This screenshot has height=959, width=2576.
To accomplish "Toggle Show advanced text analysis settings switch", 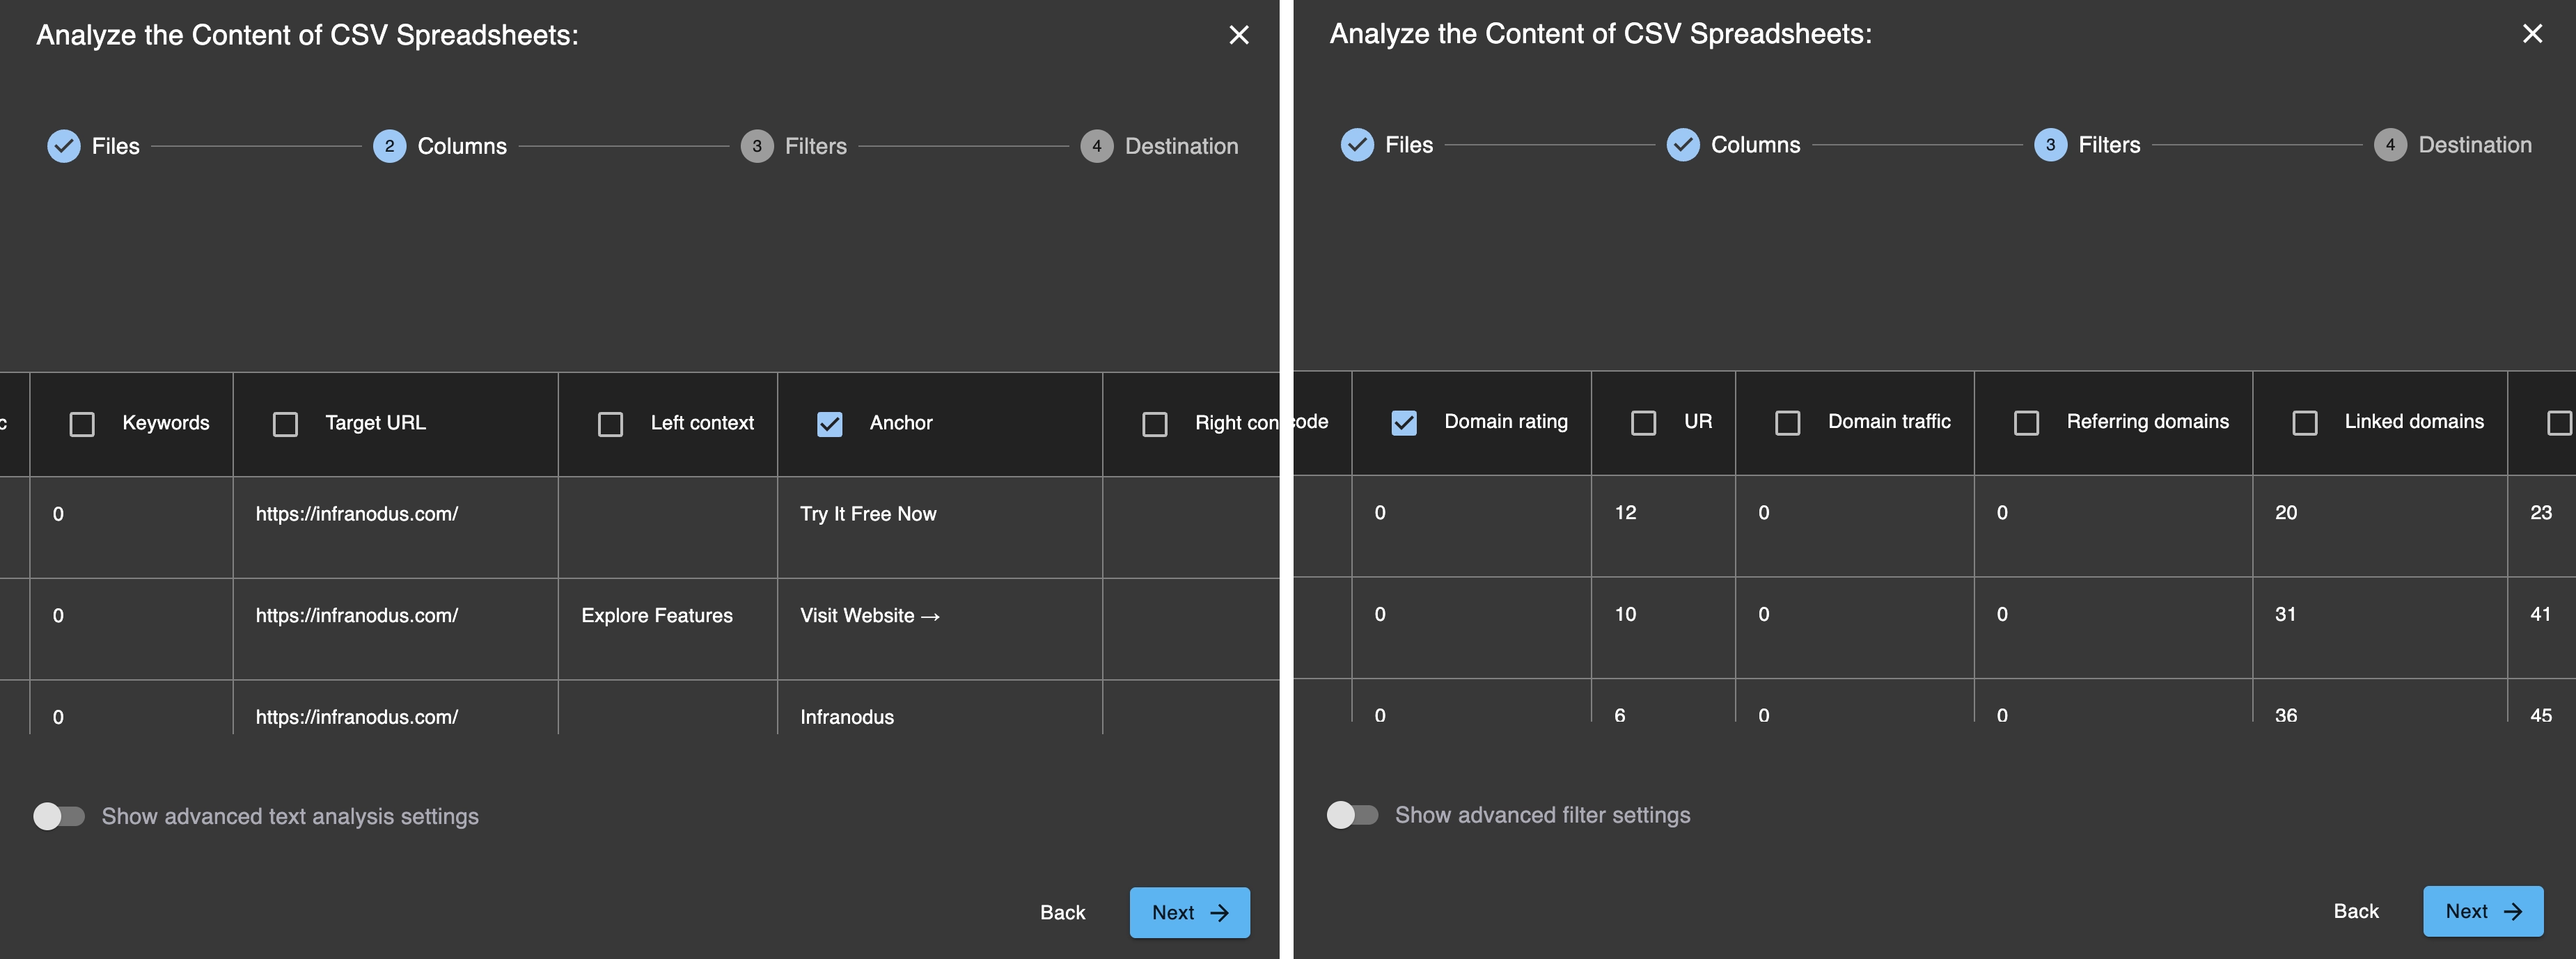I will click(59, 816).
